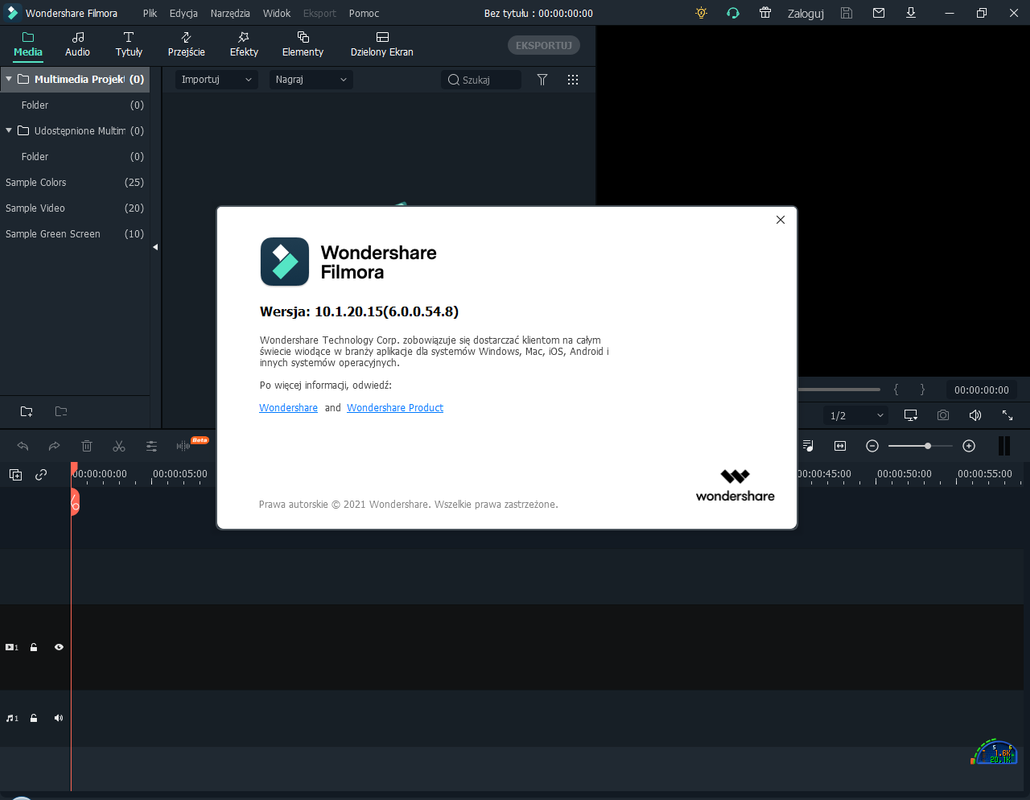Click the preview display monitor icon

(910, 415)
